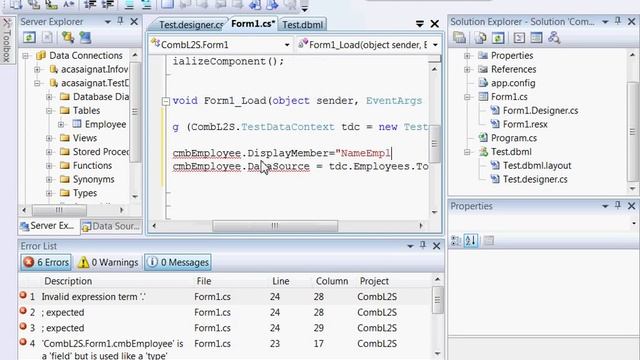Click the Connect to Server icon
640x360 pixels.
85,38
